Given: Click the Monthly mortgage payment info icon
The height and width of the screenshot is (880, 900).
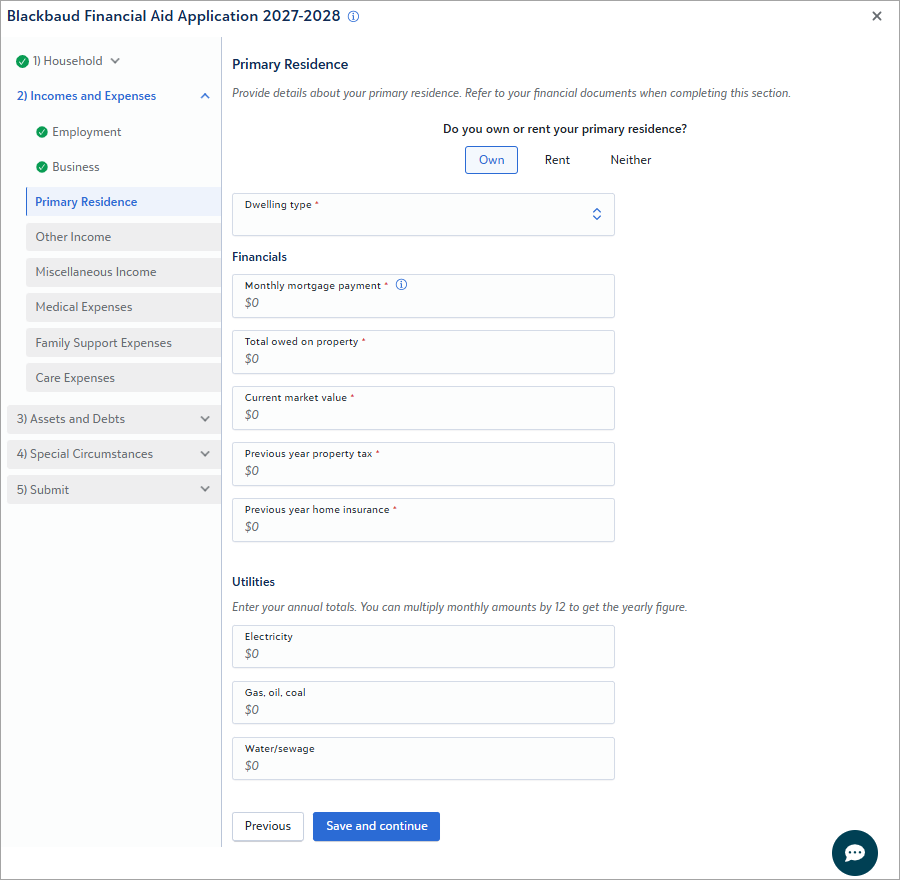Looking at the screenshot, I should tap(402, 285).
